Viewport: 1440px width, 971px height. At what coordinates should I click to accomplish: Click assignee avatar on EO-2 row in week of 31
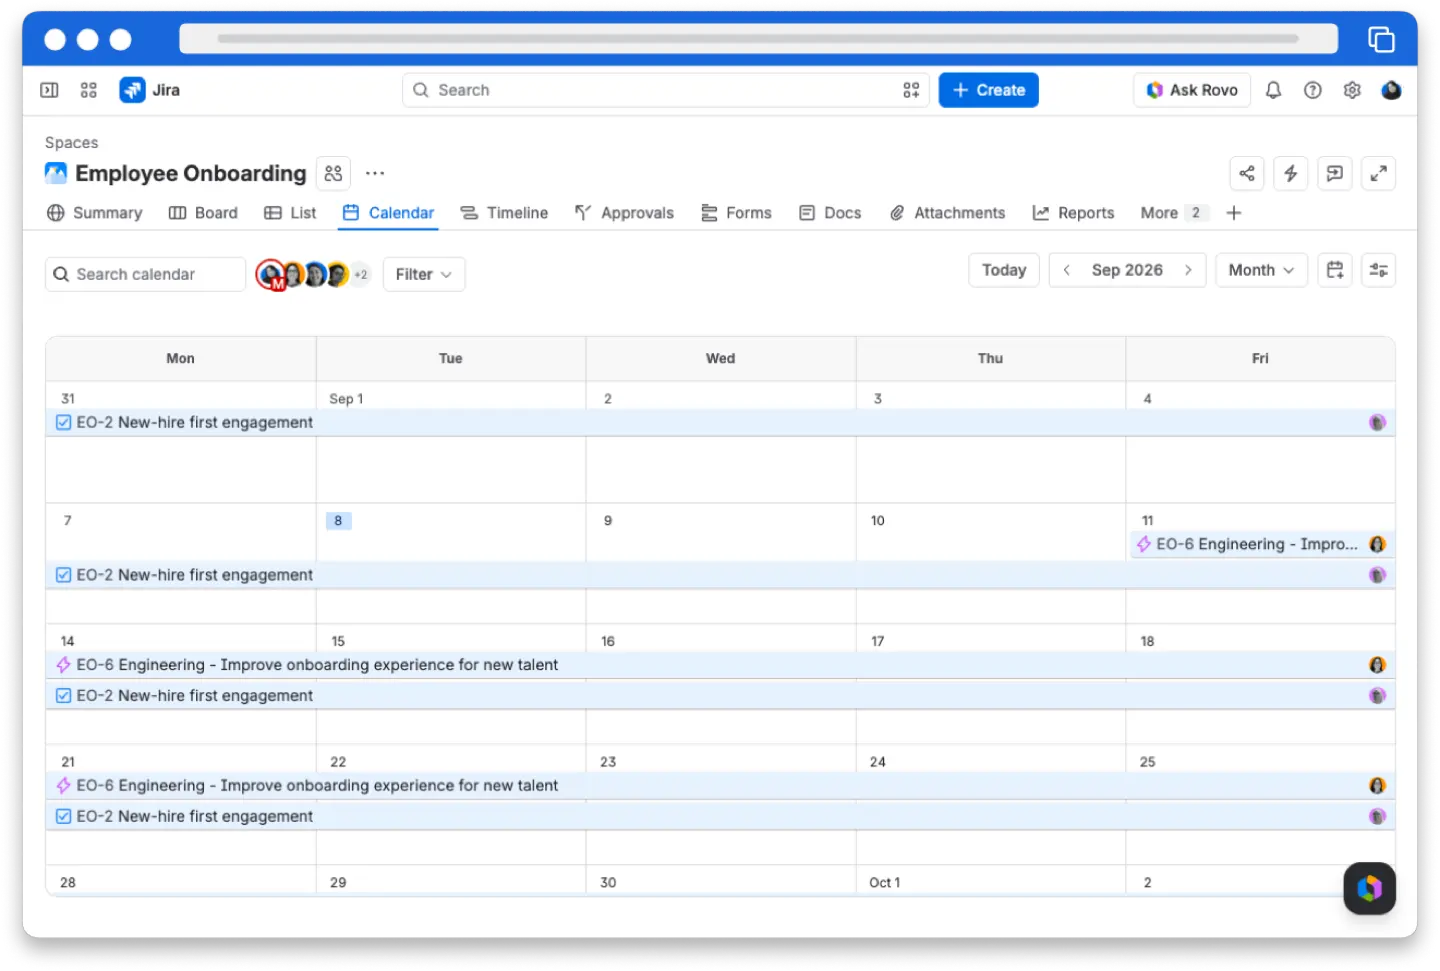coord(1377,423)
